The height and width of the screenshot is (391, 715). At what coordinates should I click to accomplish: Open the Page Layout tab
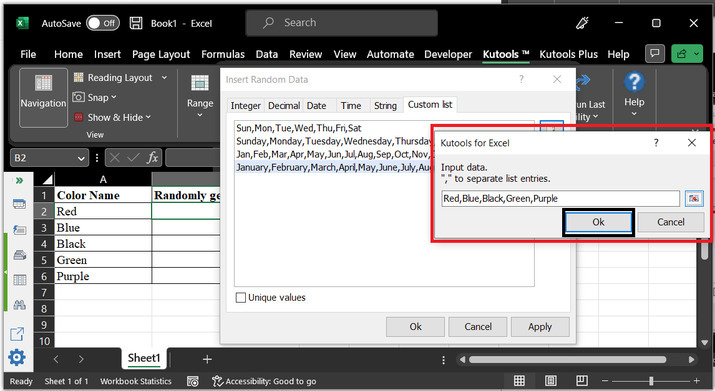[x=161, y=54]
